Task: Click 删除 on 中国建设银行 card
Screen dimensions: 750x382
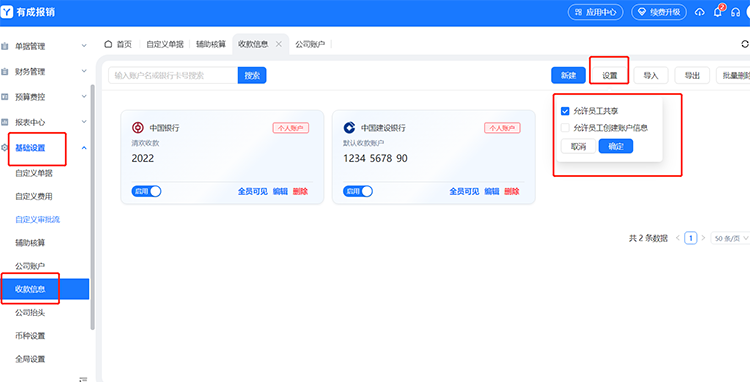Action: [512, 191]
